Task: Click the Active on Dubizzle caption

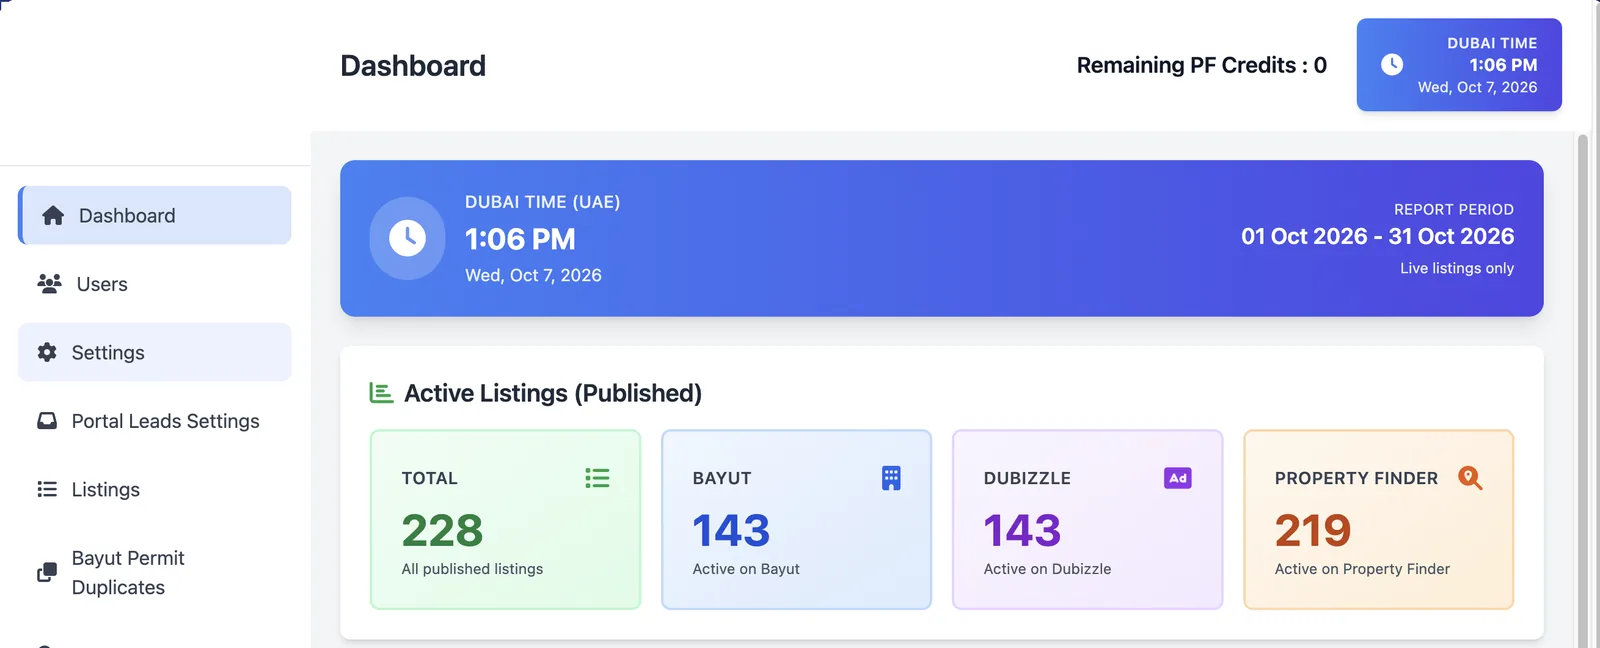Action: pyautogui.click(x=1047, y=569)
